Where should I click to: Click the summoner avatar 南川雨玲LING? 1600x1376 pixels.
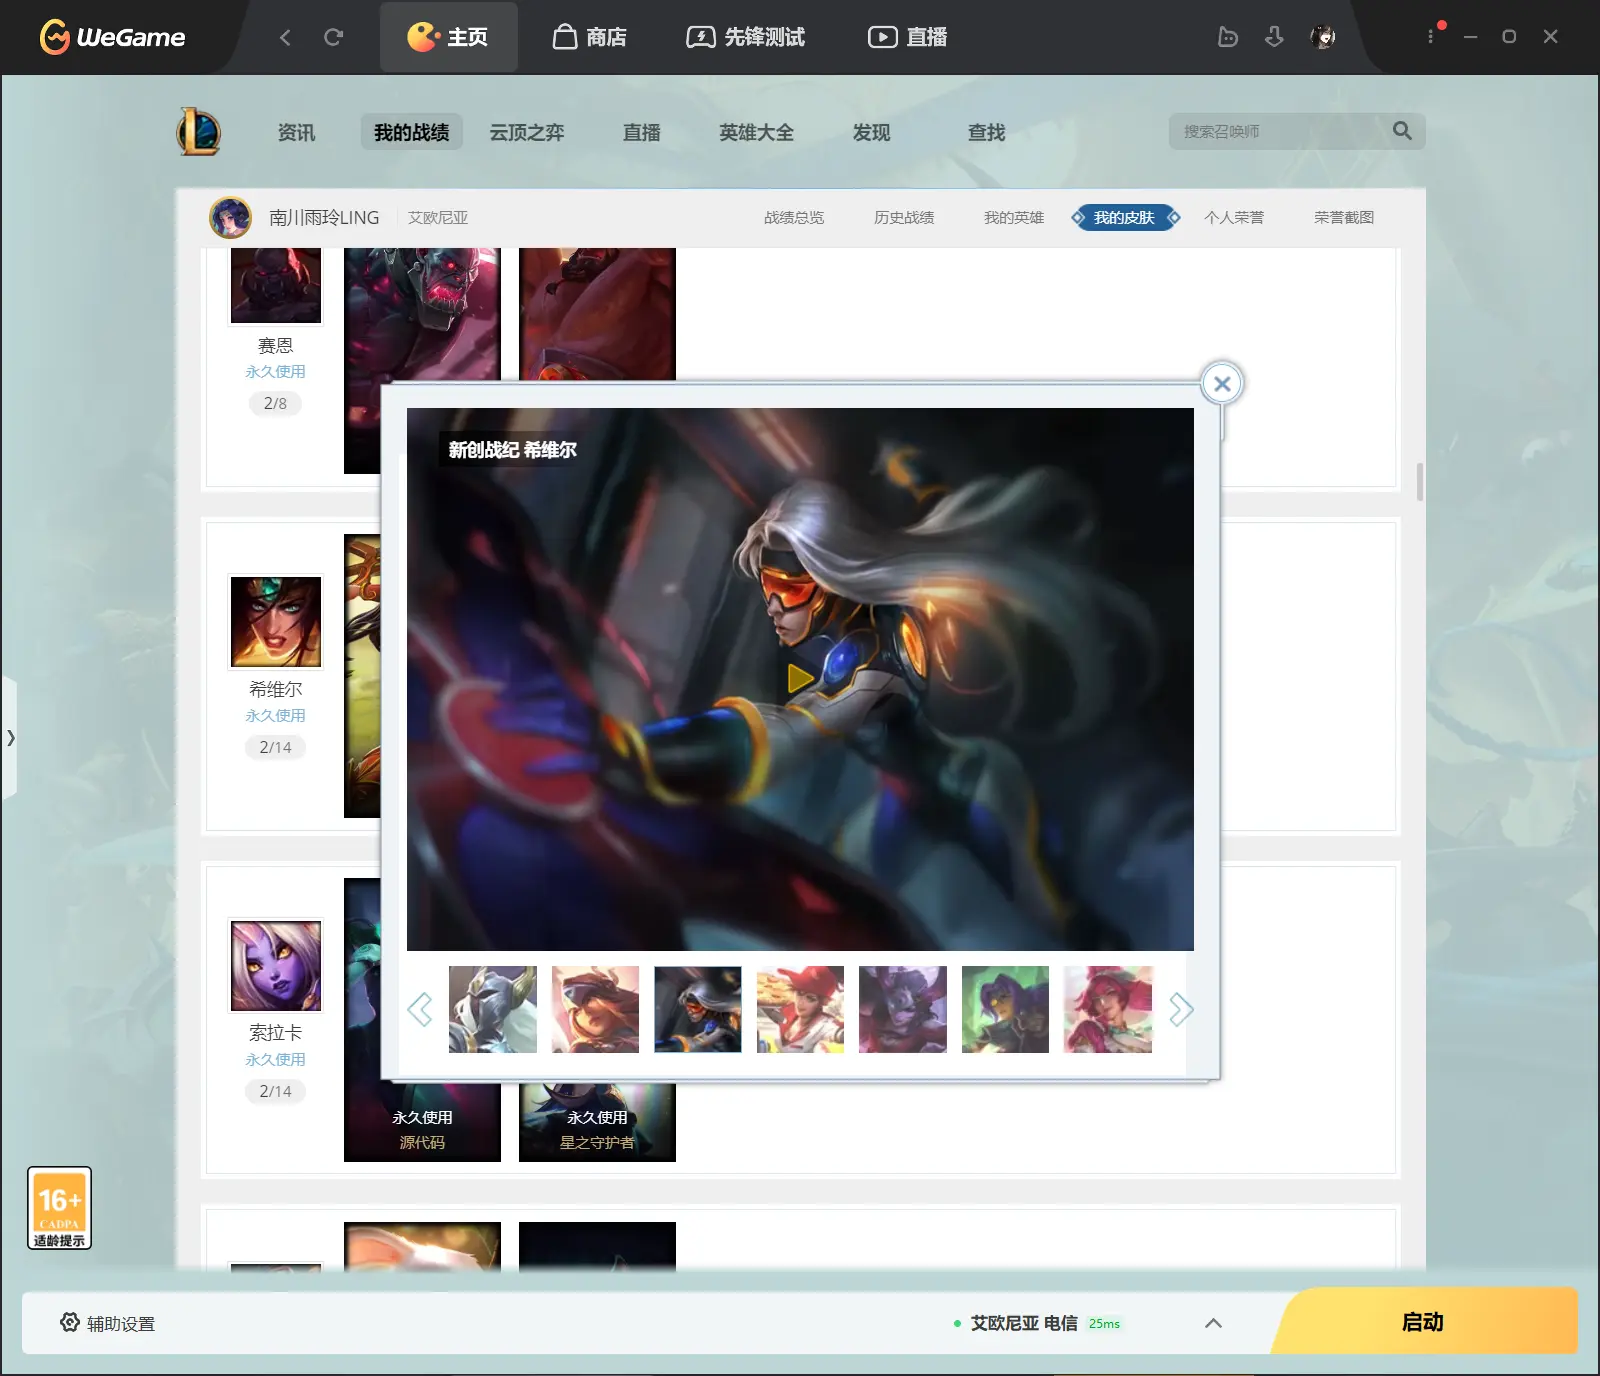[x=230, y=217]
